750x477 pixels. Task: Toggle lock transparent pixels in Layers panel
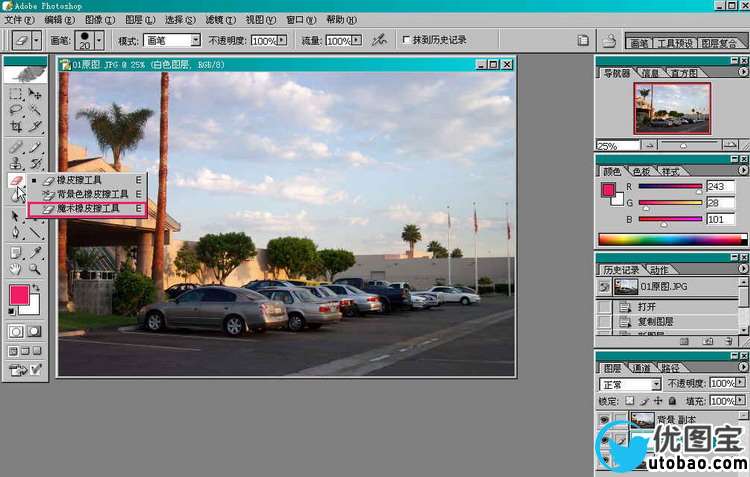tap(630, 400)
